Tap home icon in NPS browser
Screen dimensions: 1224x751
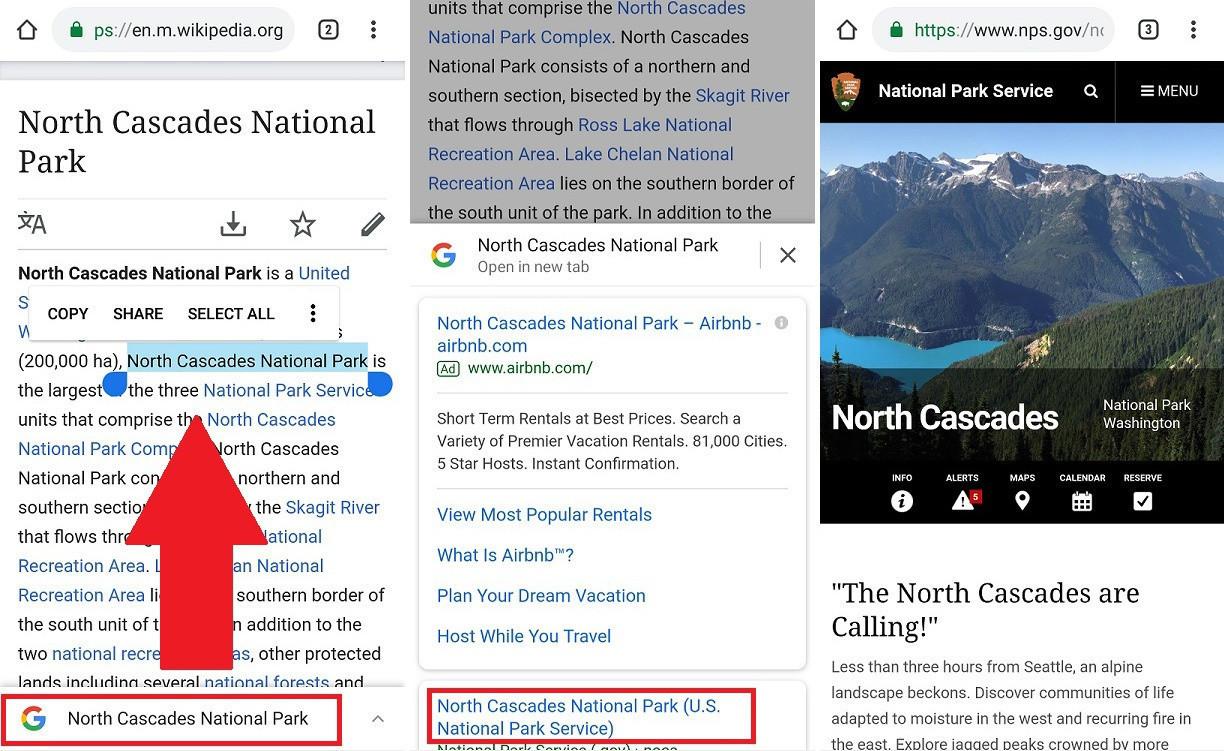point(847,30)
